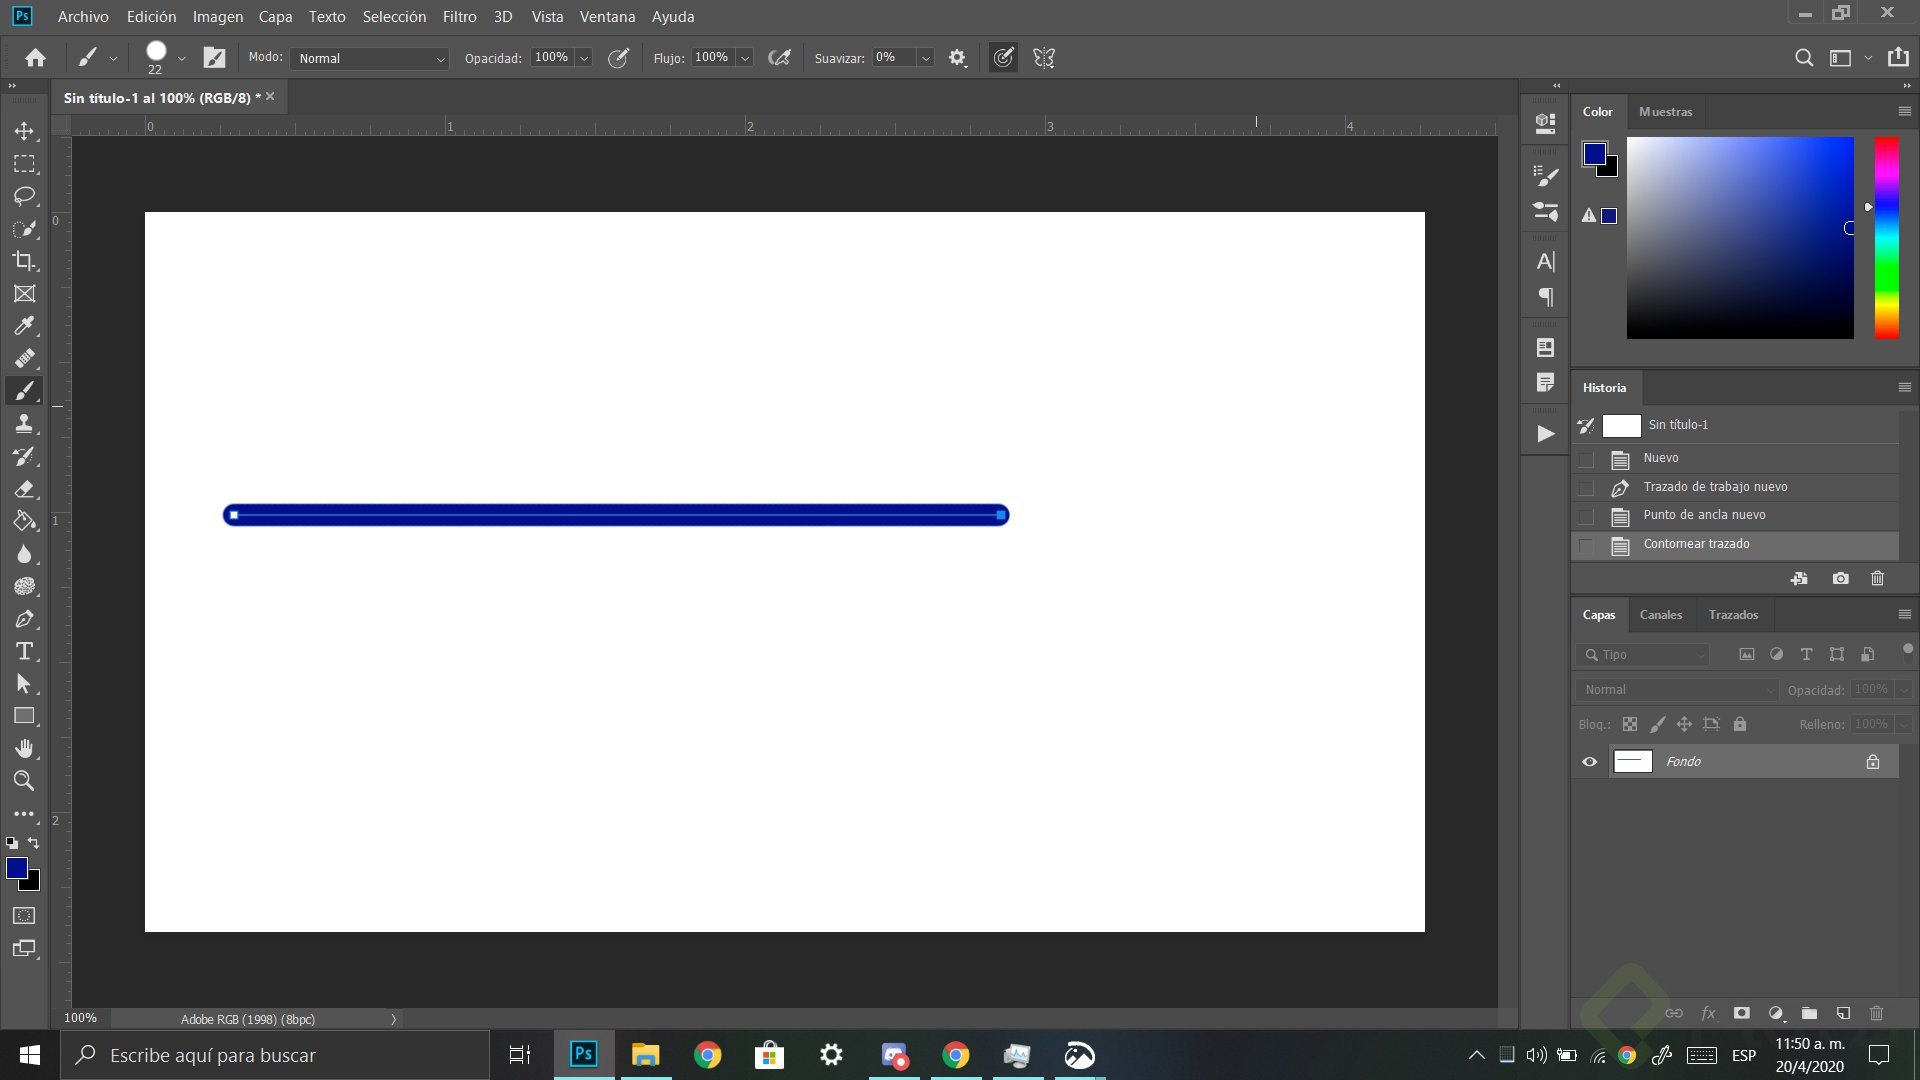This screenshot has height=1080, width=1920.
Task: Click the color field picker square
Action: 1740,238
